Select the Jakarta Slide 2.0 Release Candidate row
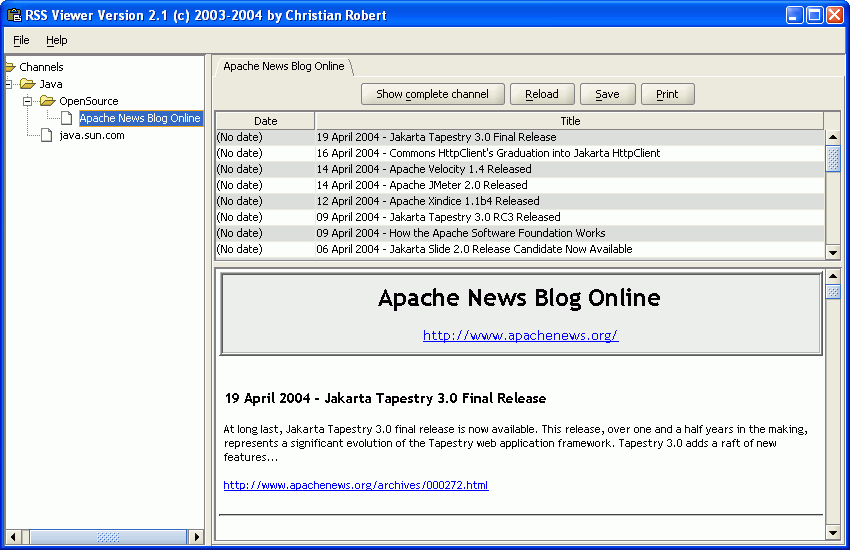850x550 pixels. click(x=520, y=249)
